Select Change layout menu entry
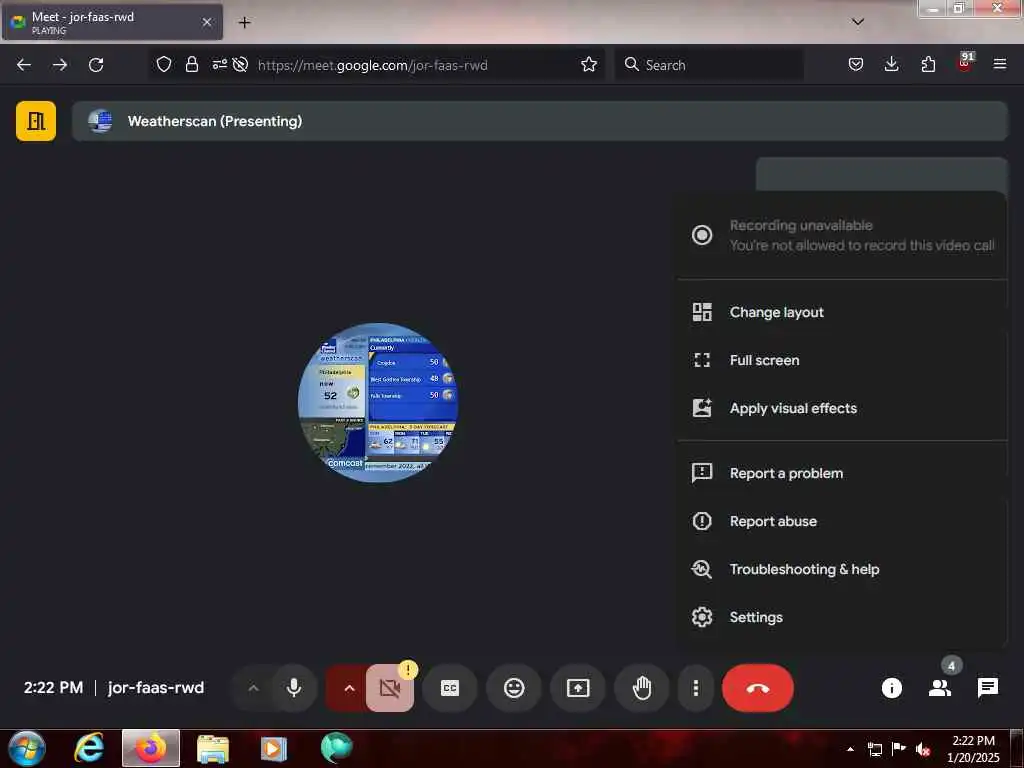This screenshot has width=1024, height=768. [842, 312]
